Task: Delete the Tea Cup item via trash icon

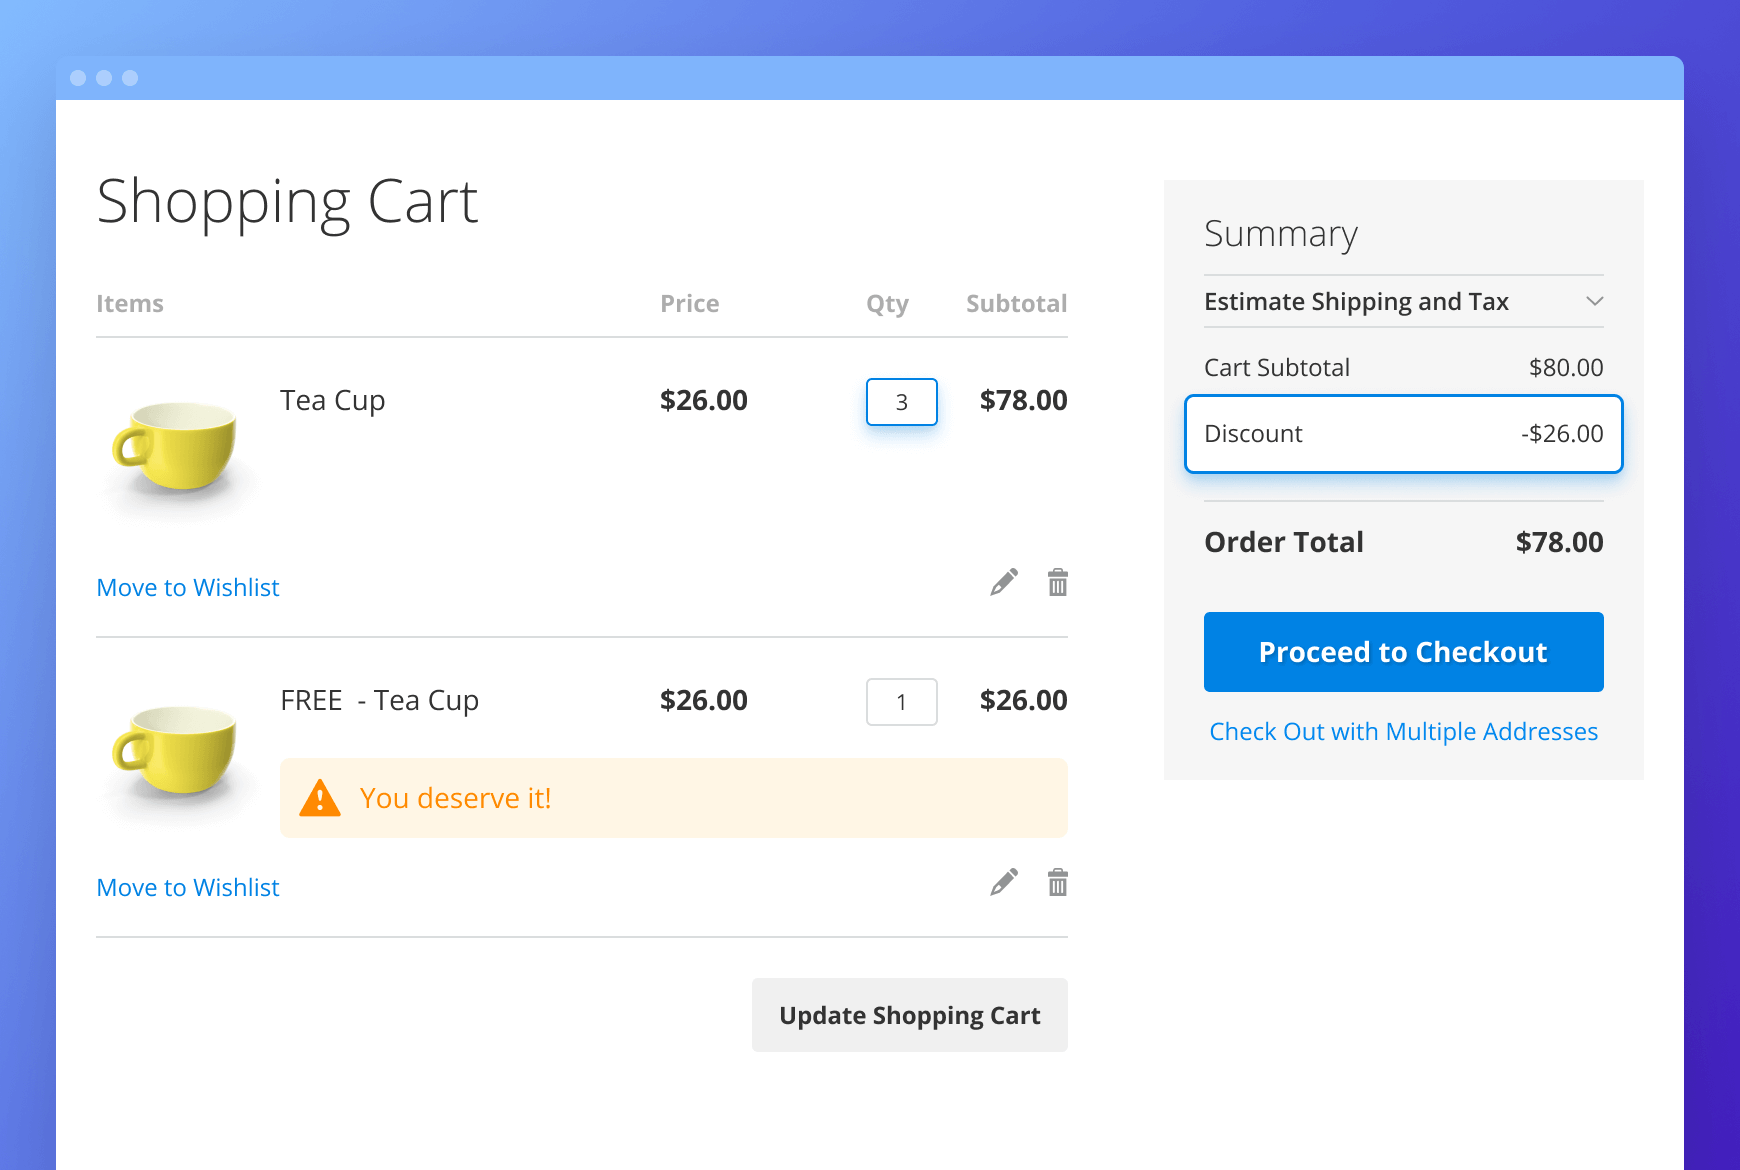Action: tap(1057, 582)
